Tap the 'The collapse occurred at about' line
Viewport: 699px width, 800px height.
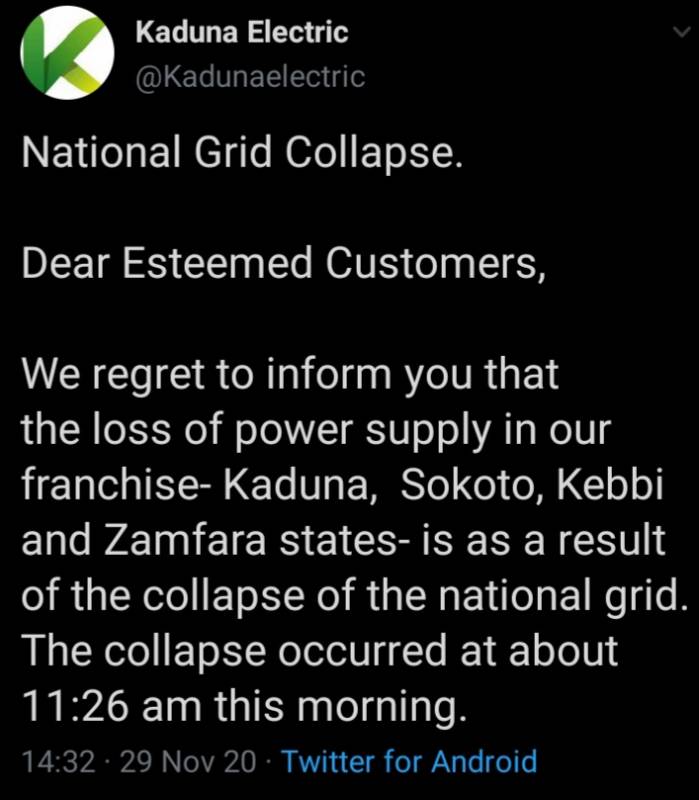pyautogui.click(x=319, y=651)
